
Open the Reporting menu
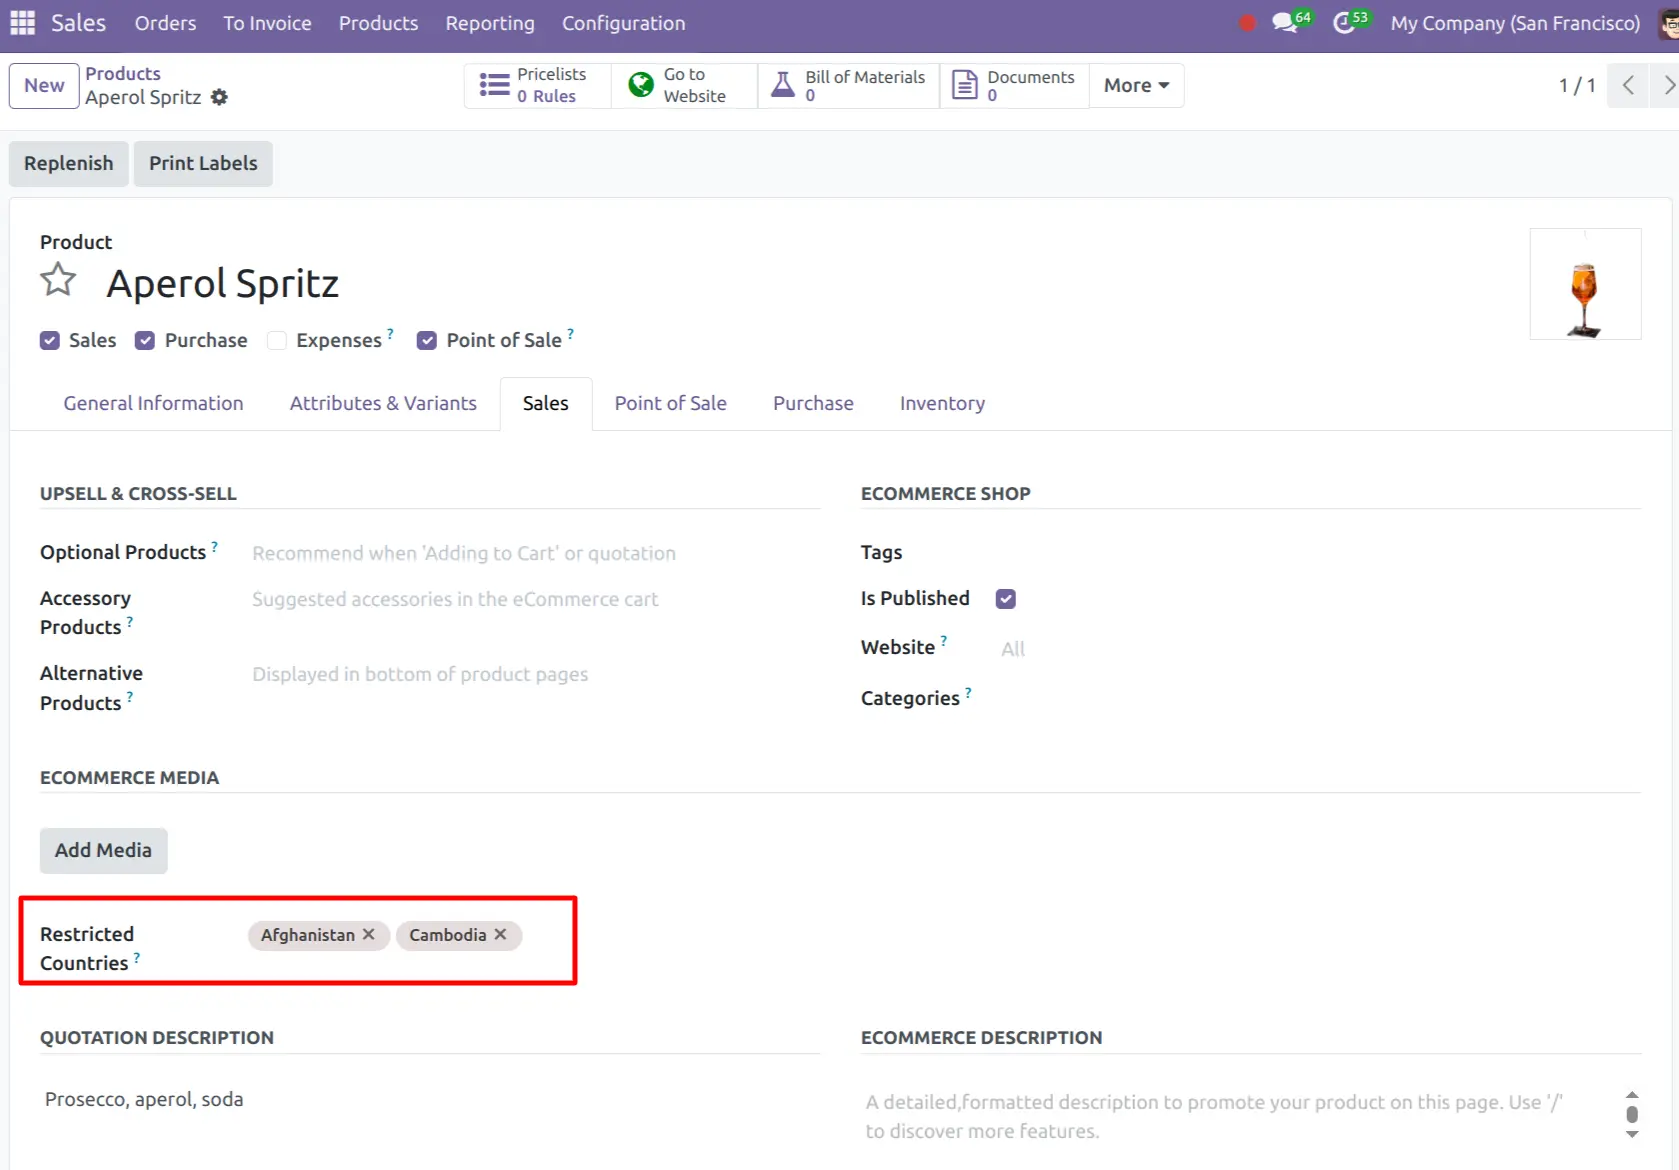point(490,23)
